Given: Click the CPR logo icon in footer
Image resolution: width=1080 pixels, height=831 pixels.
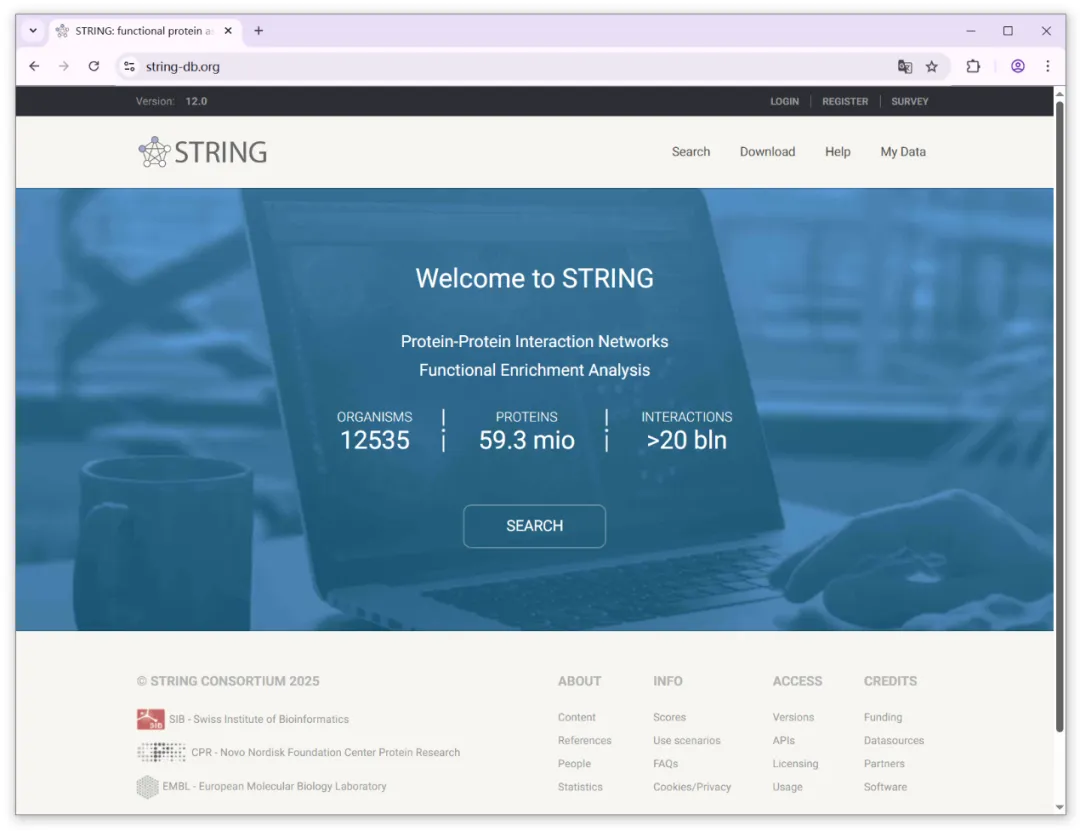Looking at the screenshot, I should (x=161, y=752).
